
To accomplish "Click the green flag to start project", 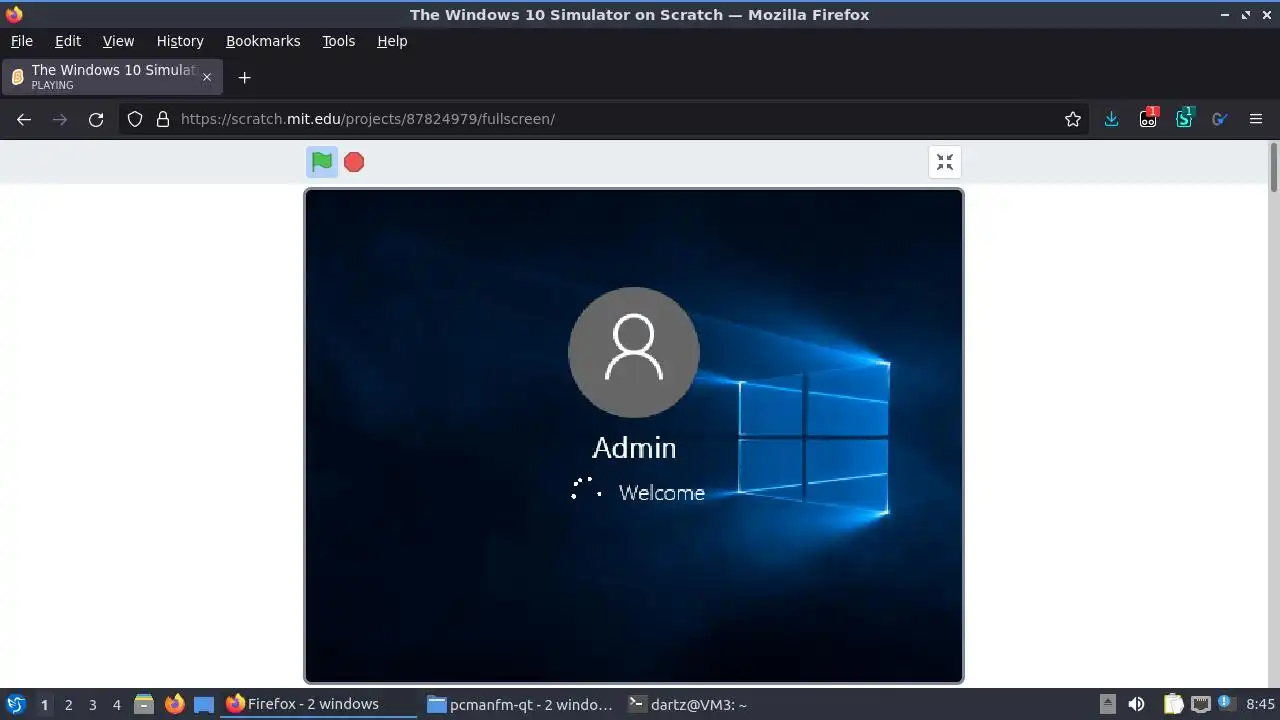I will [322, 162].
